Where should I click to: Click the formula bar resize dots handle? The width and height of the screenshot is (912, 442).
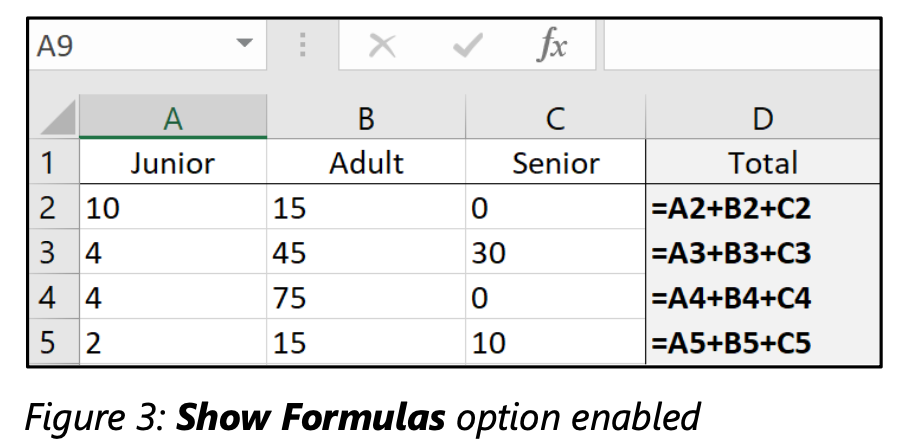coord(304,46)
